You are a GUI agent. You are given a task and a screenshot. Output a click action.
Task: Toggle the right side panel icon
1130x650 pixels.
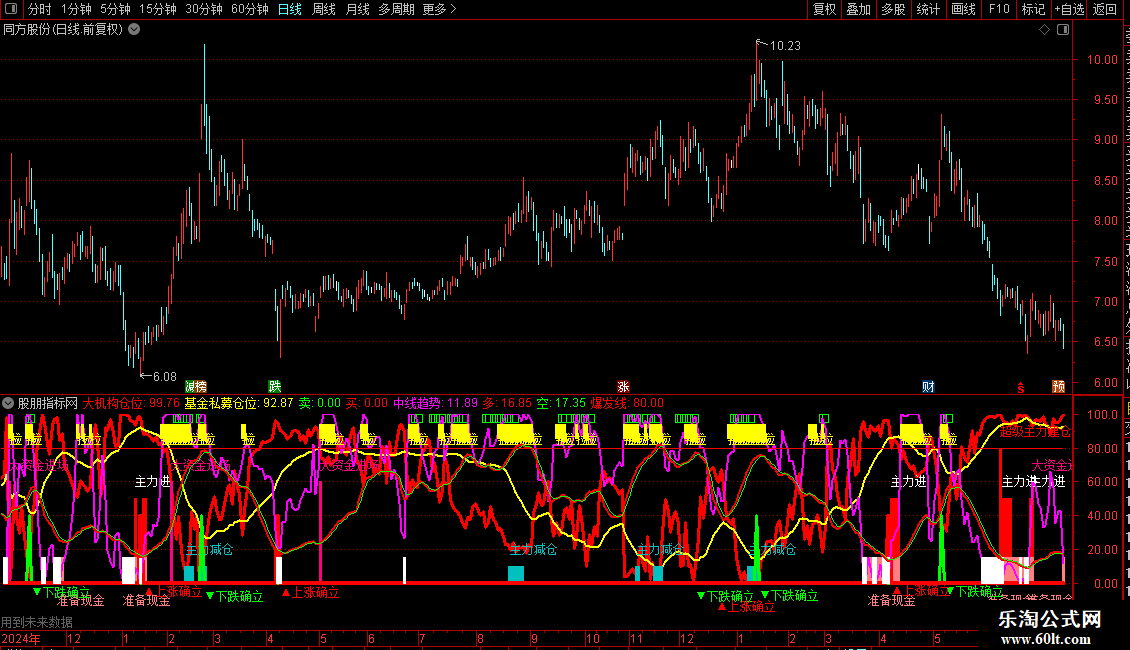(1063, 30)
